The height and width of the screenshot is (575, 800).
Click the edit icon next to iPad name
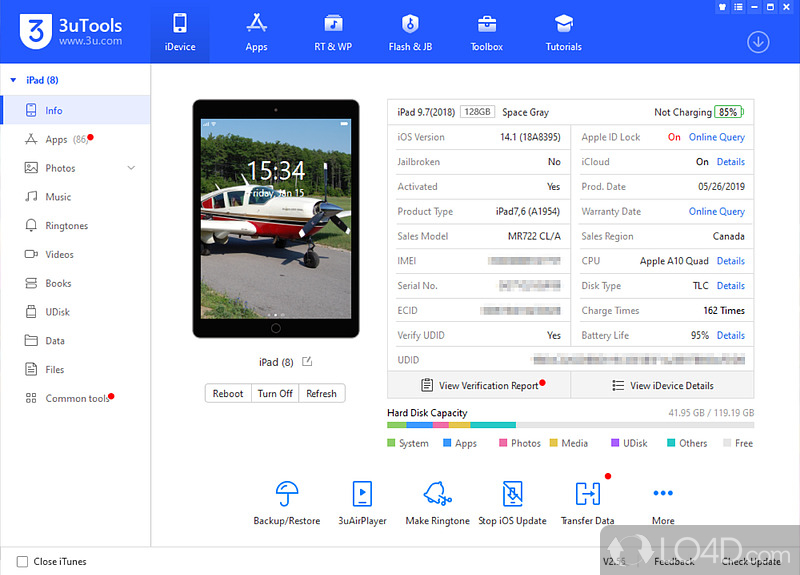click(307, 362)
